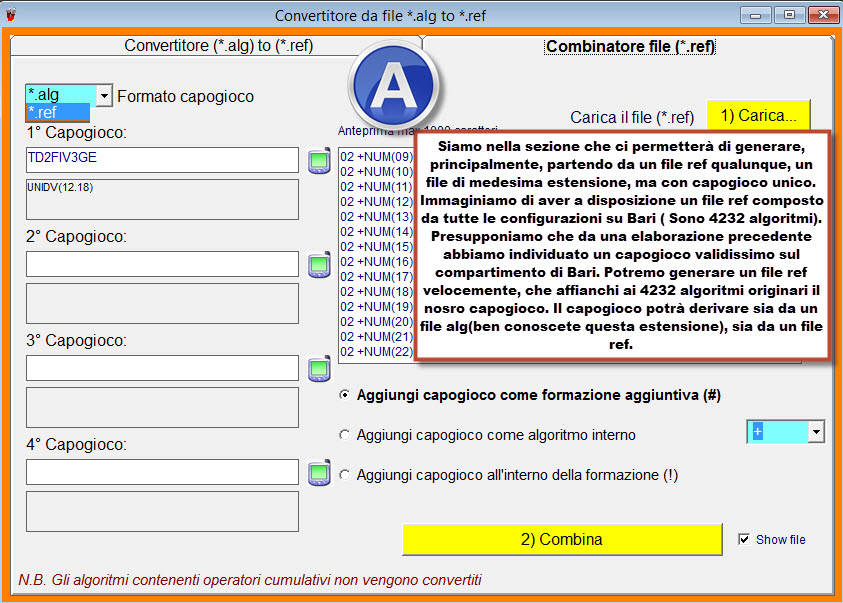Switch to the 'Combinatore file (*.ref)' tab

tap(630, 47)
